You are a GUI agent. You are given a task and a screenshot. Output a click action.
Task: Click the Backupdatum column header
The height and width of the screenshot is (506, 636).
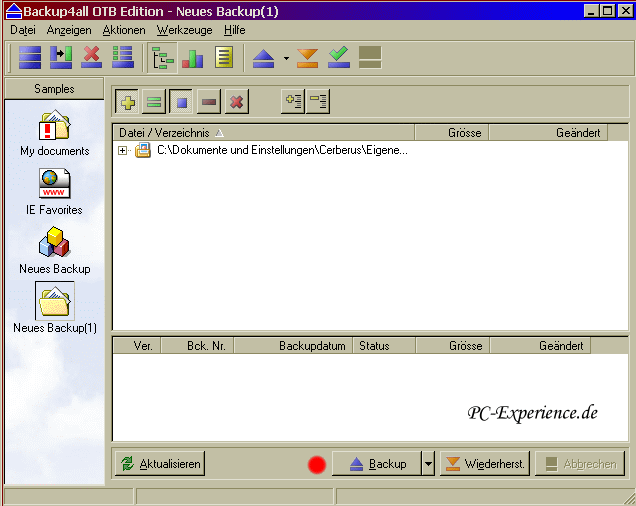[293, 346]
